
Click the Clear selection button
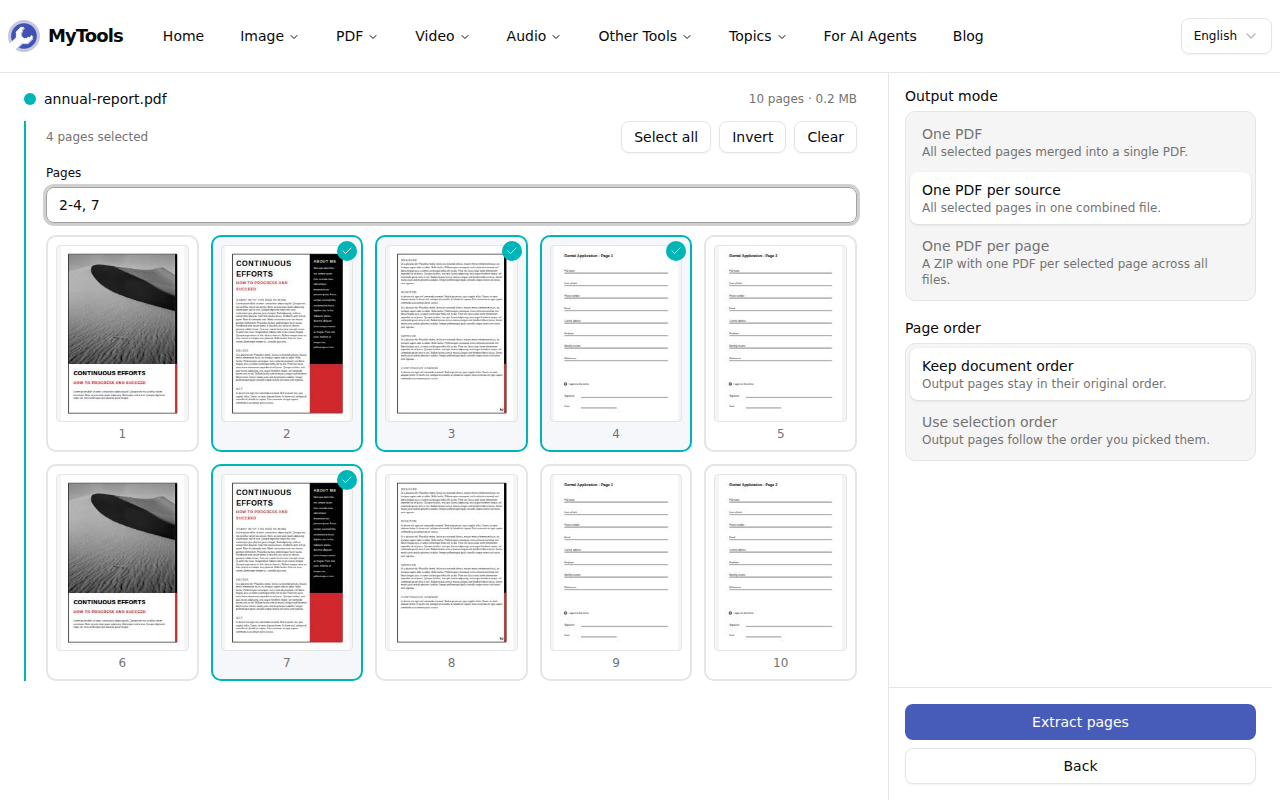(825, 137)
